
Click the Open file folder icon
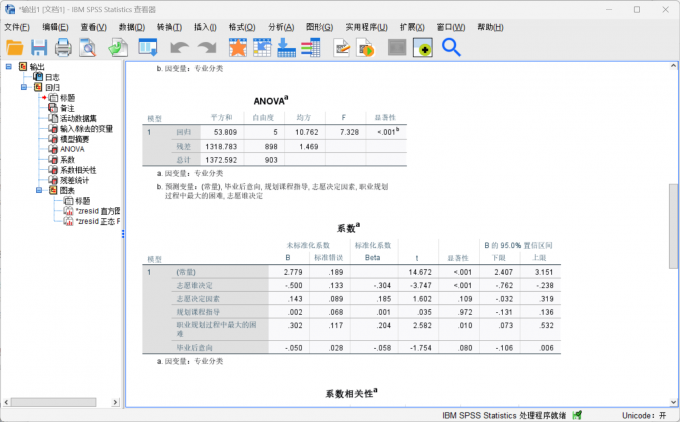tap(15, 47)
